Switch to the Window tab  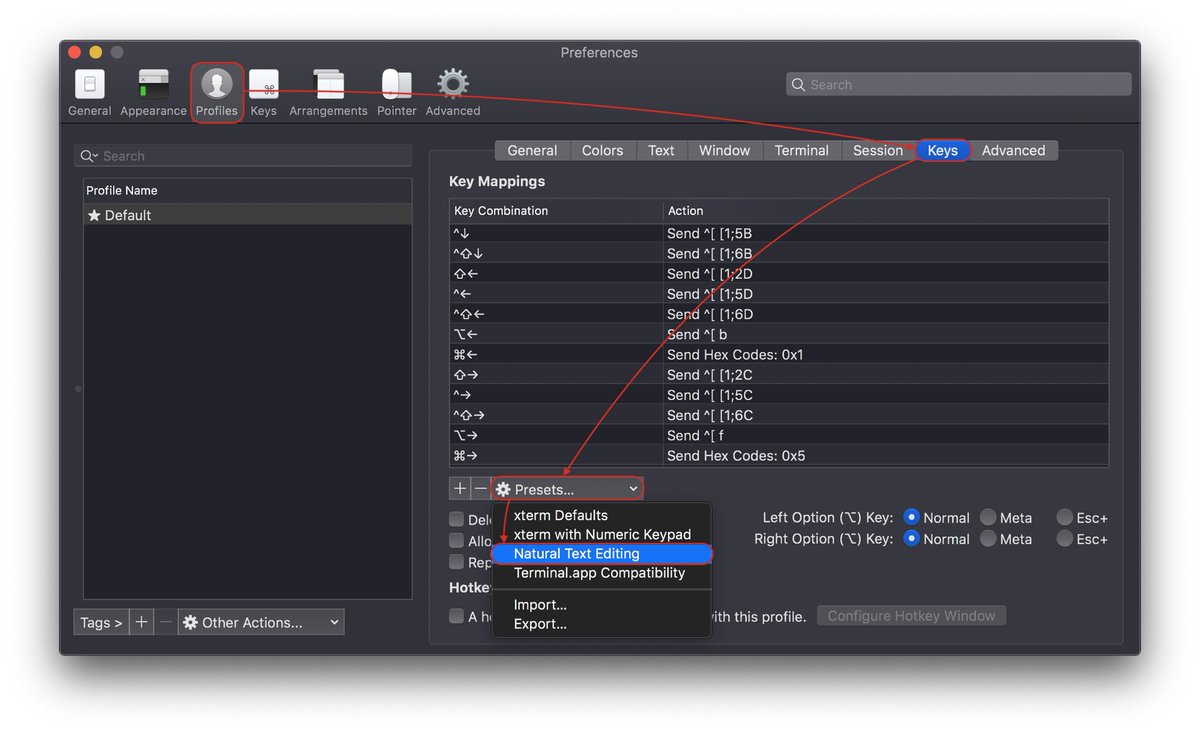pos(724,150)
